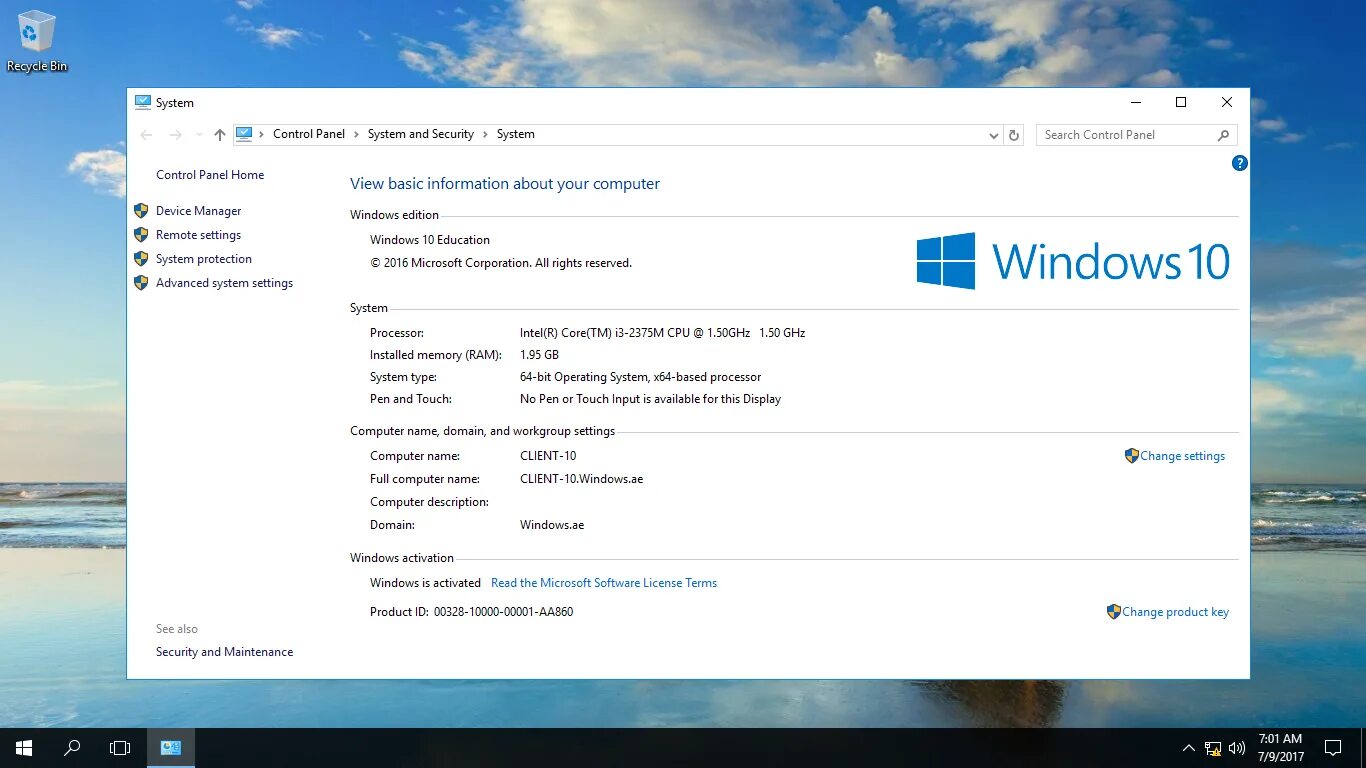The image size is (1366, 768).
Task: Navigate to System and Security breadcrumb
Action: point(421,134)
